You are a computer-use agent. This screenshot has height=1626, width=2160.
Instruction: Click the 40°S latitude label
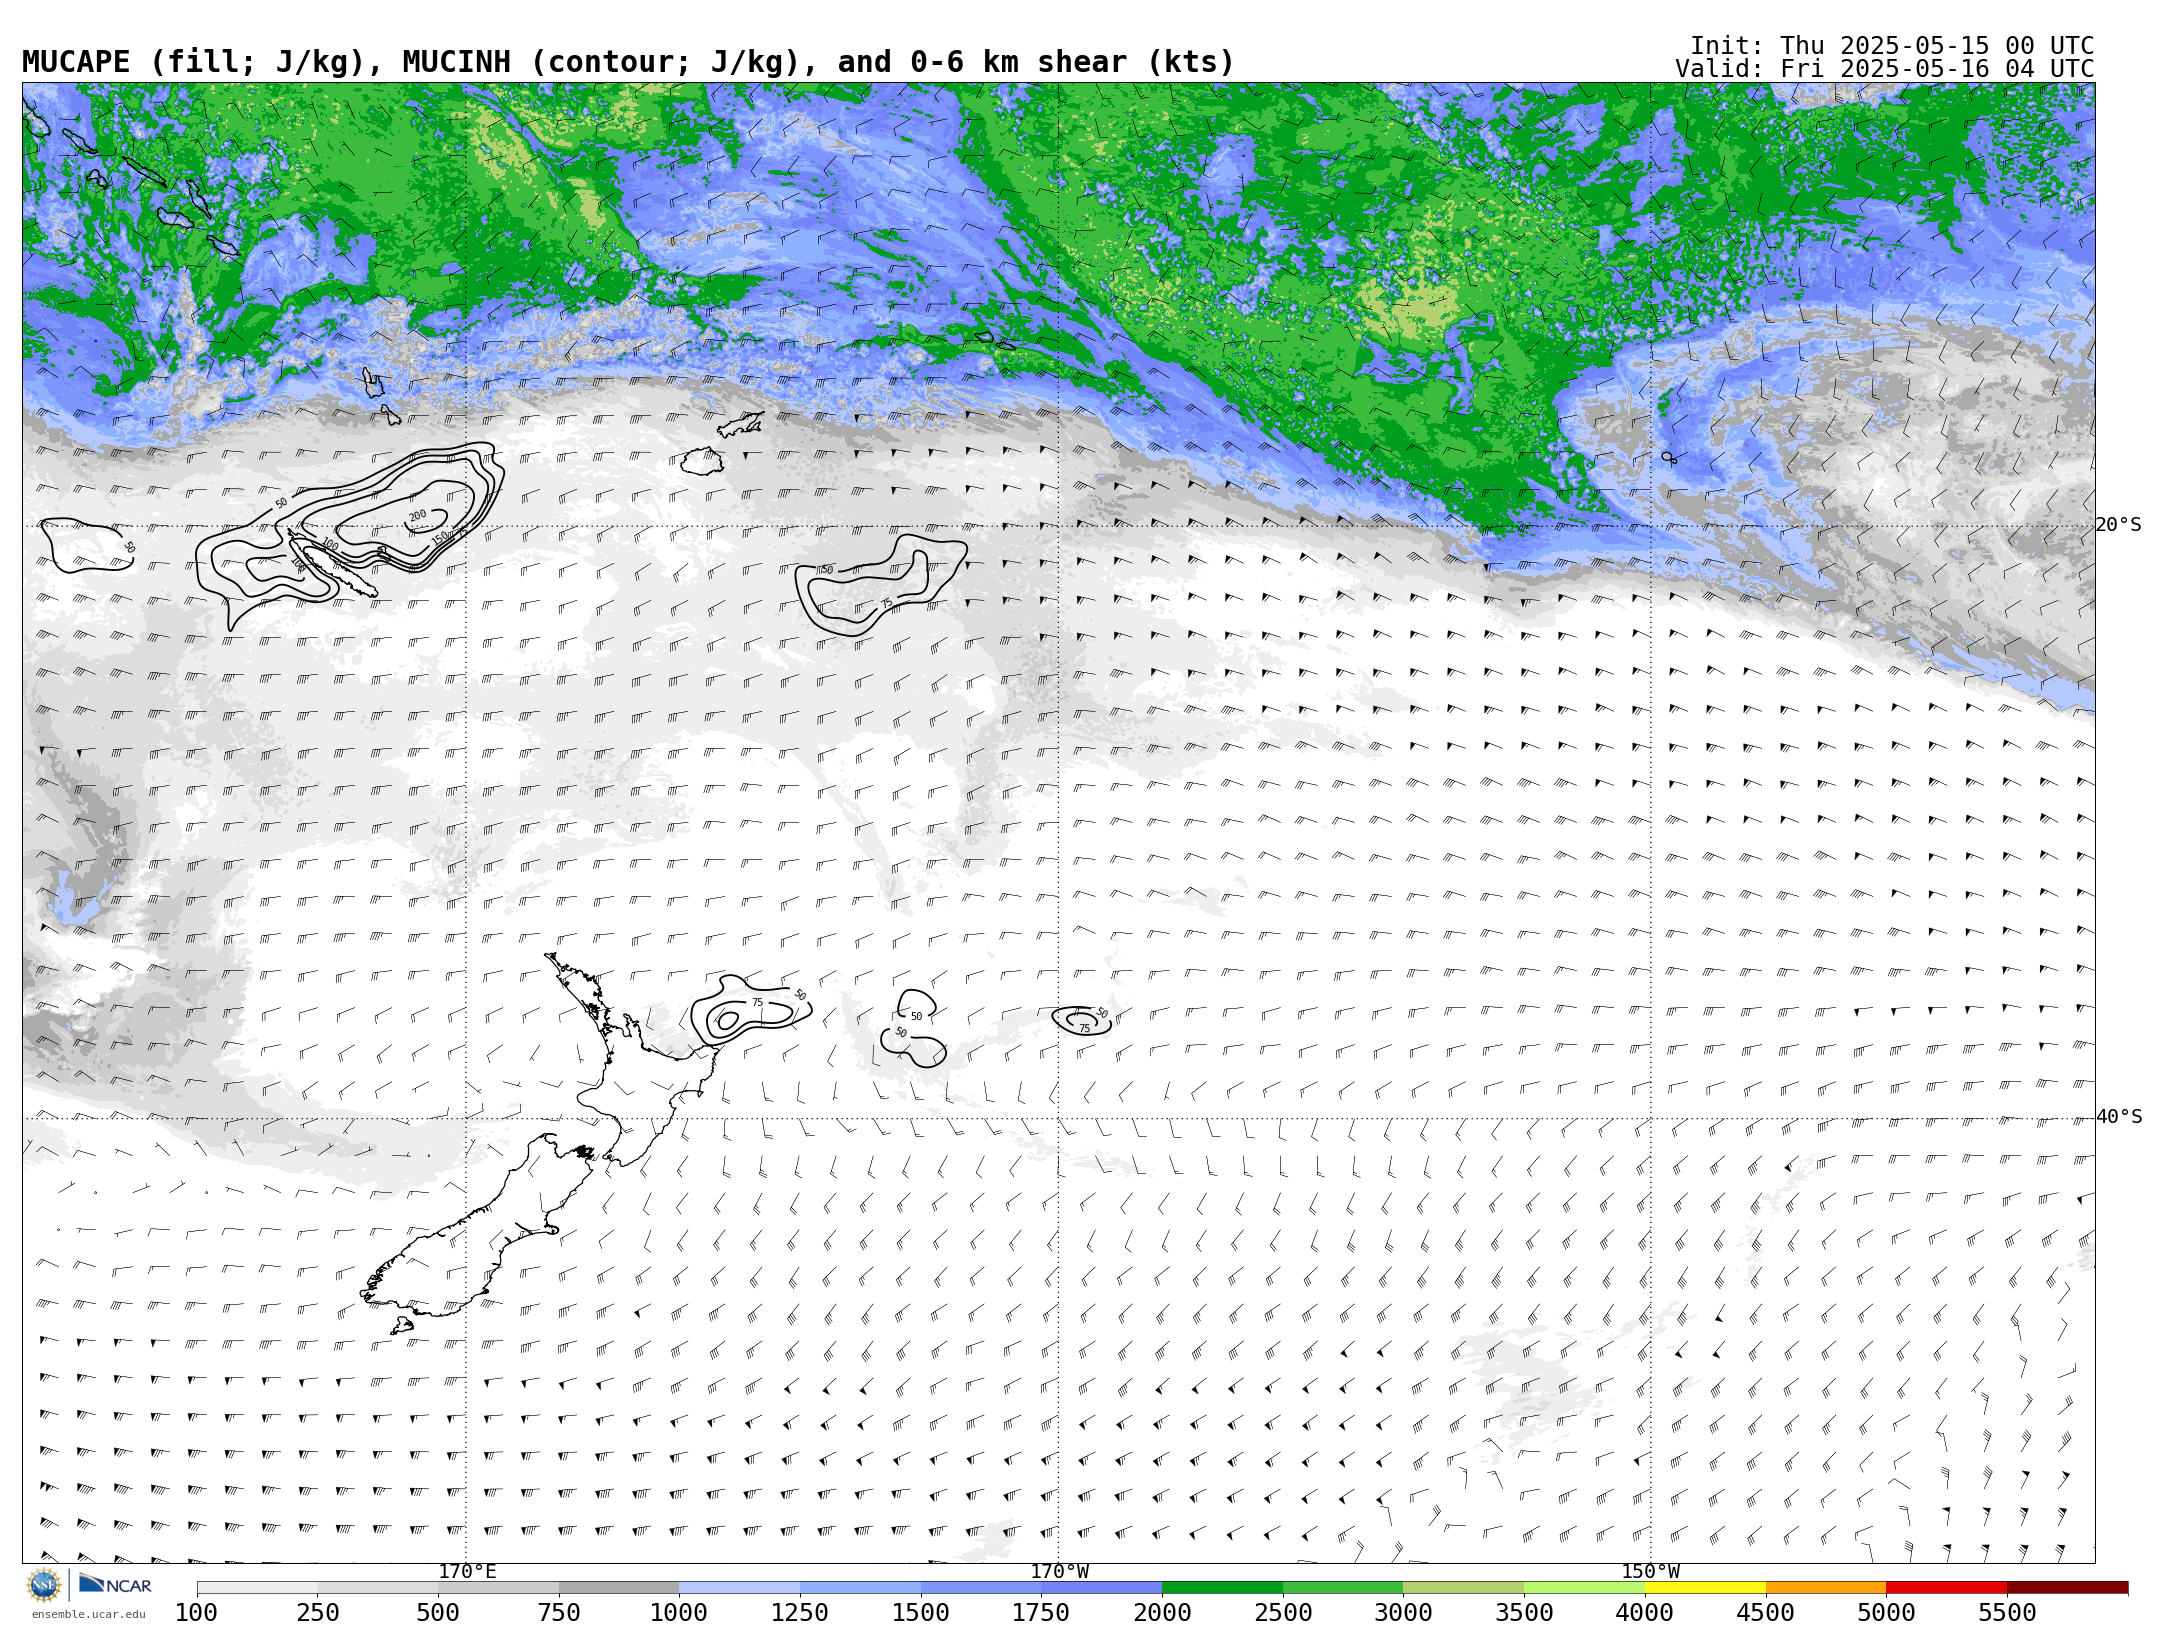[x=2119, y=1117]
